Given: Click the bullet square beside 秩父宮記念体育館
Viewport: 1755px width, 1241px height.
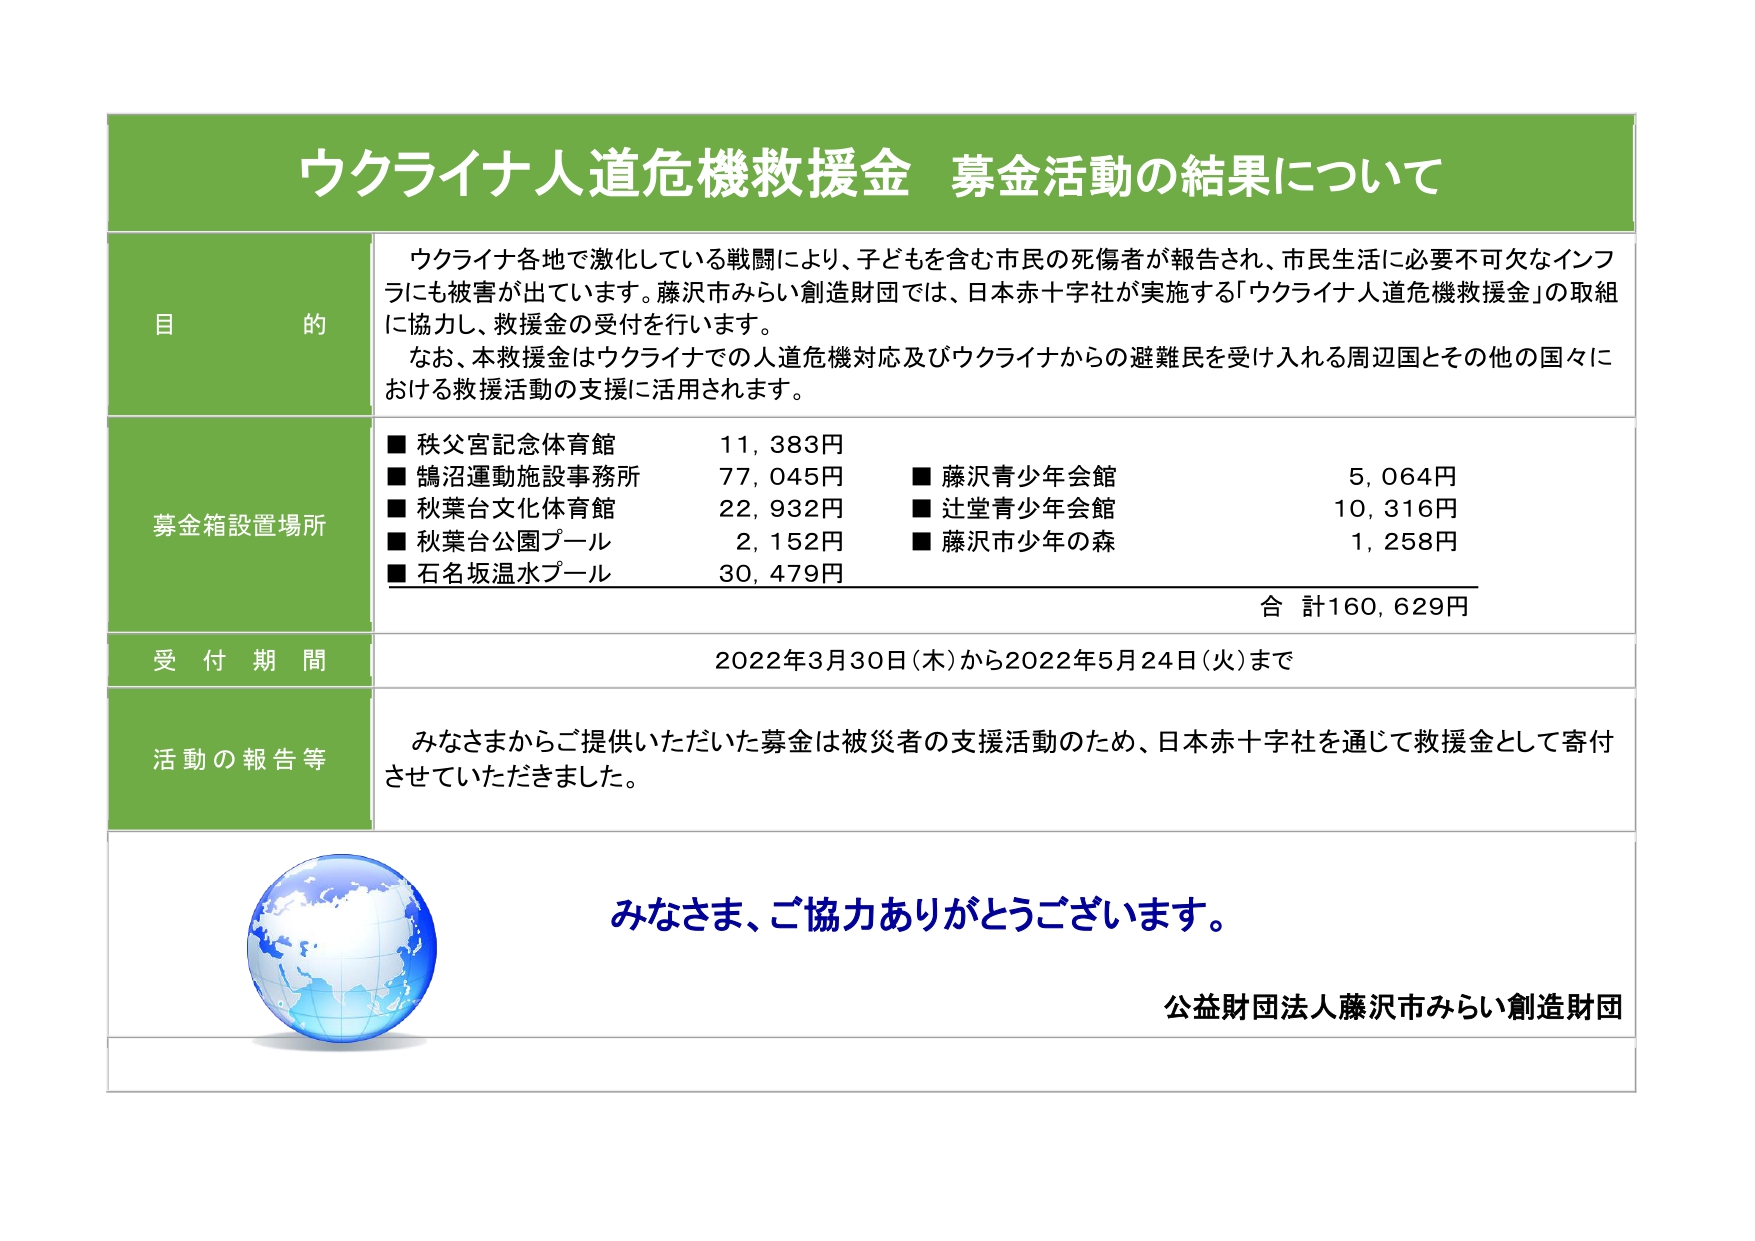Looking at the screenshot, I should 397,445.
